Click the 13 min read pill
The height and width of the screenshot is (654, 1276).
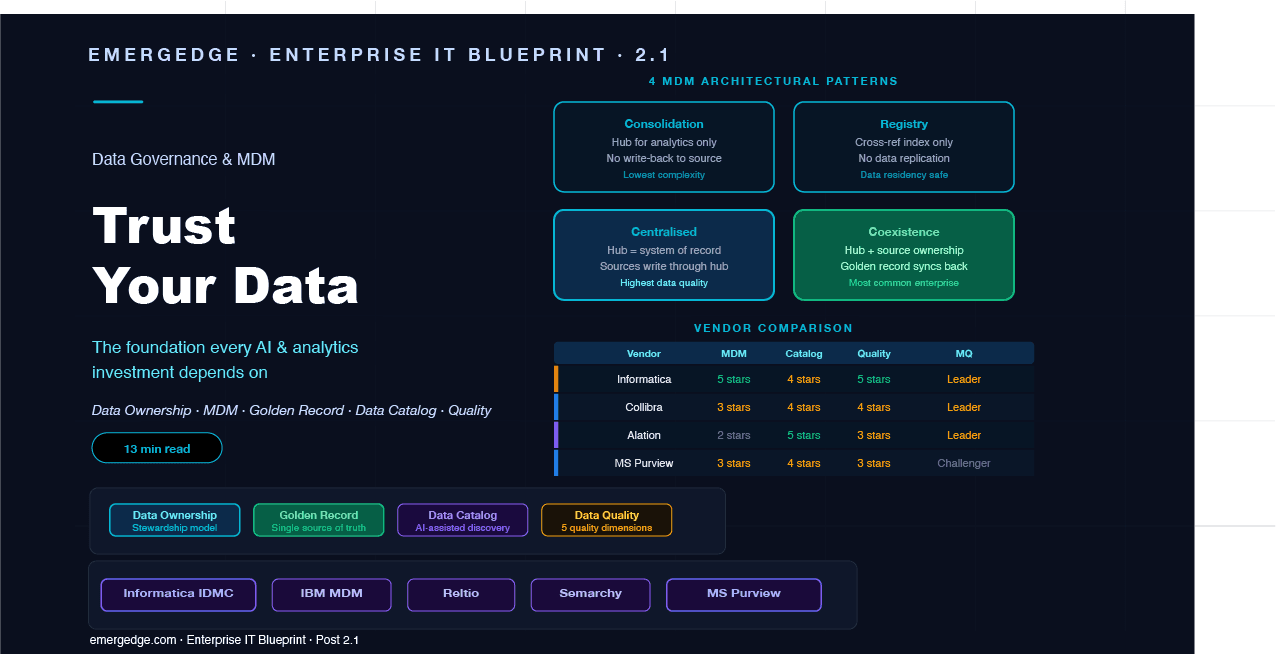pos(157,448)
